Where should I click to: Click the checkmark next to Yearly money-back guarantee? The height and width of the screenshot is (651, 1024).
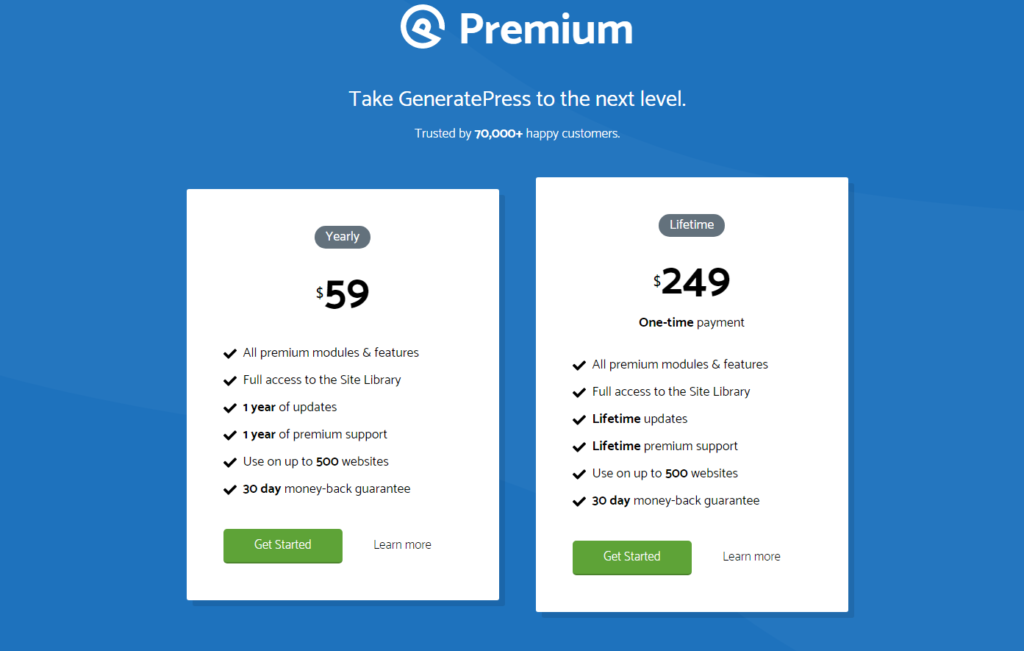coord(228,488)
